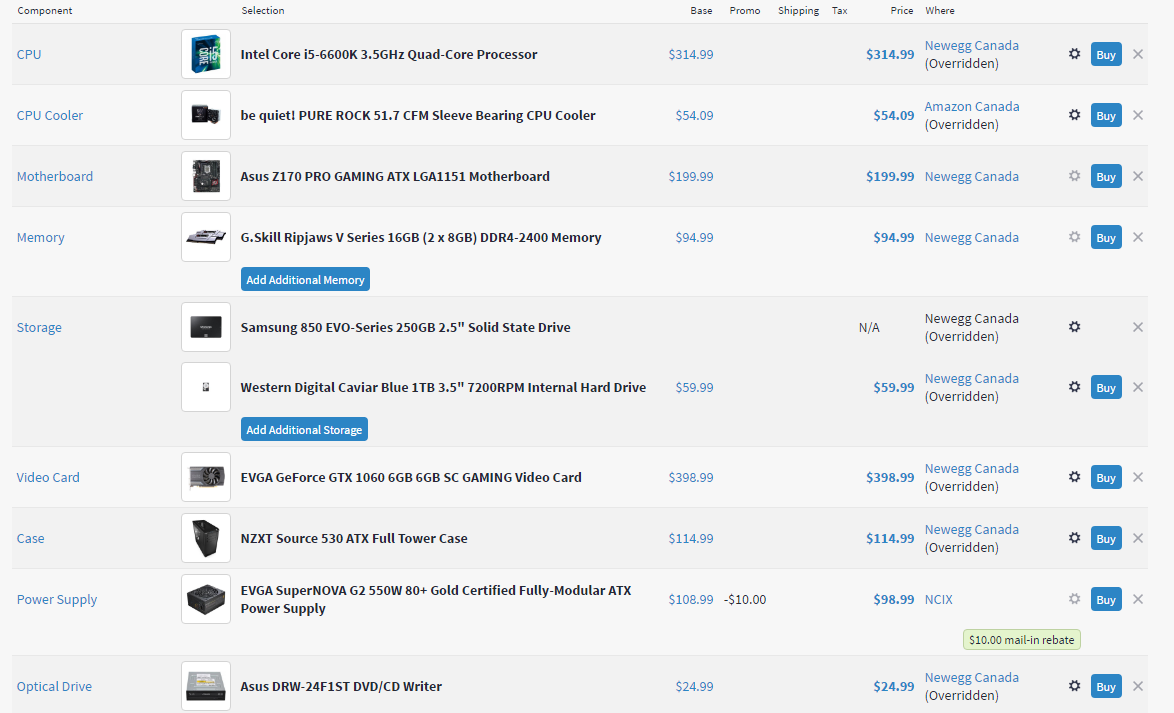This screenshot has height=713, width=1174.
Task: Click Buy for the Power Supply
Action: coord(1106,598)
